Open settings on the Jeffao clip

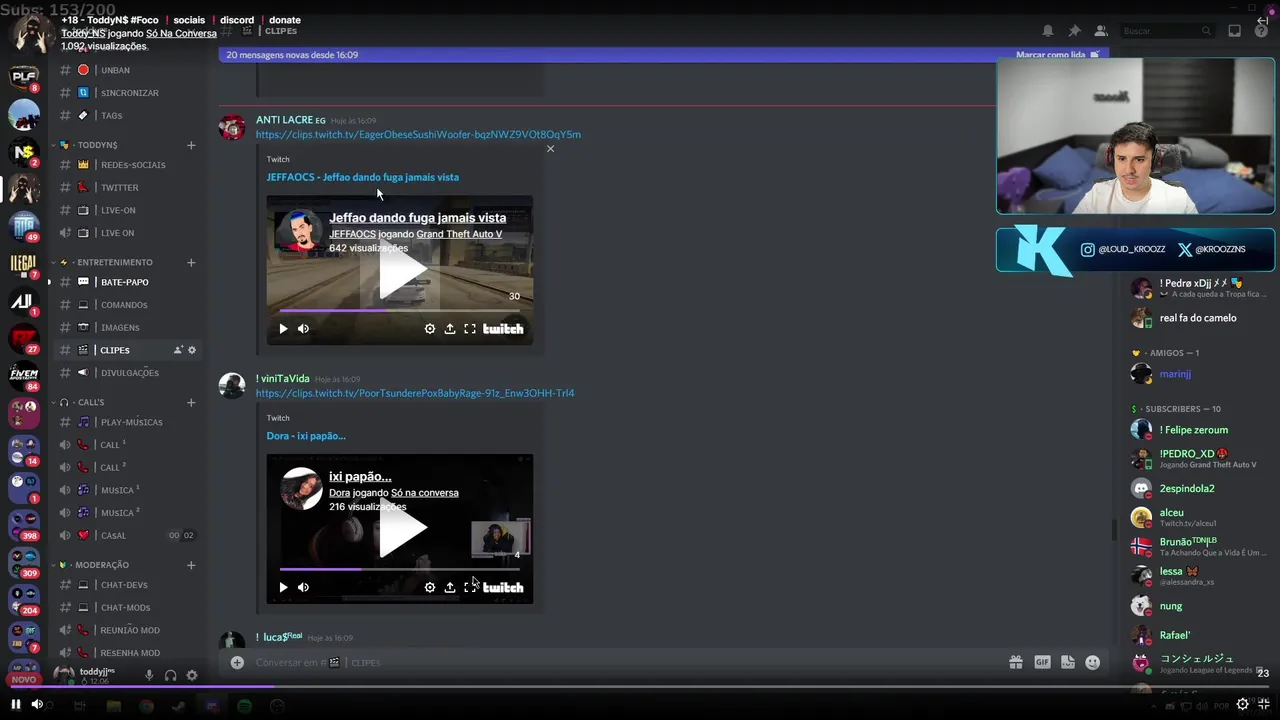[430, 329]
